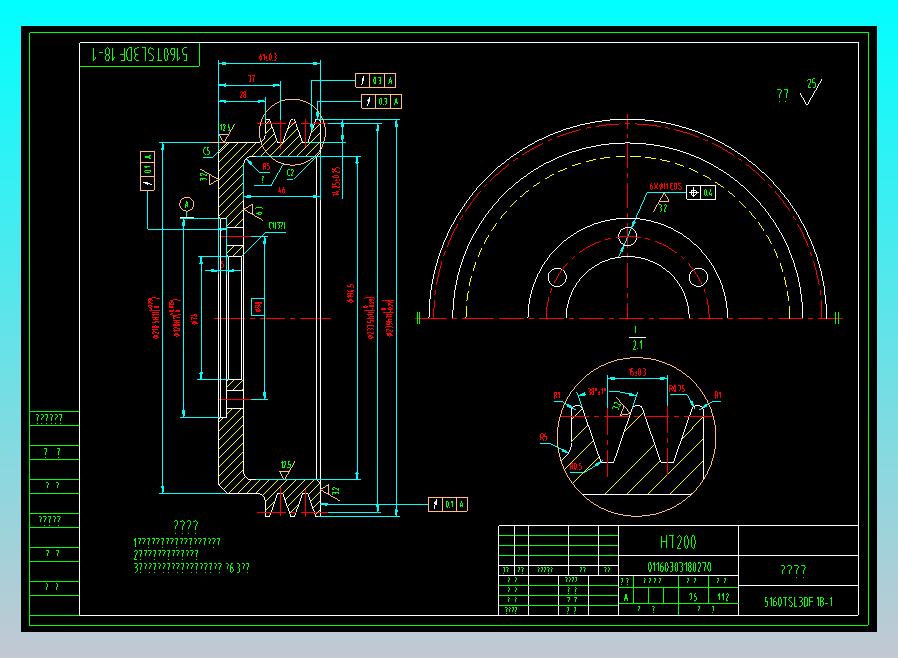Select the boxed Φ98 dimension
Screen dimensions: 898x658
[x=258, y=307]
